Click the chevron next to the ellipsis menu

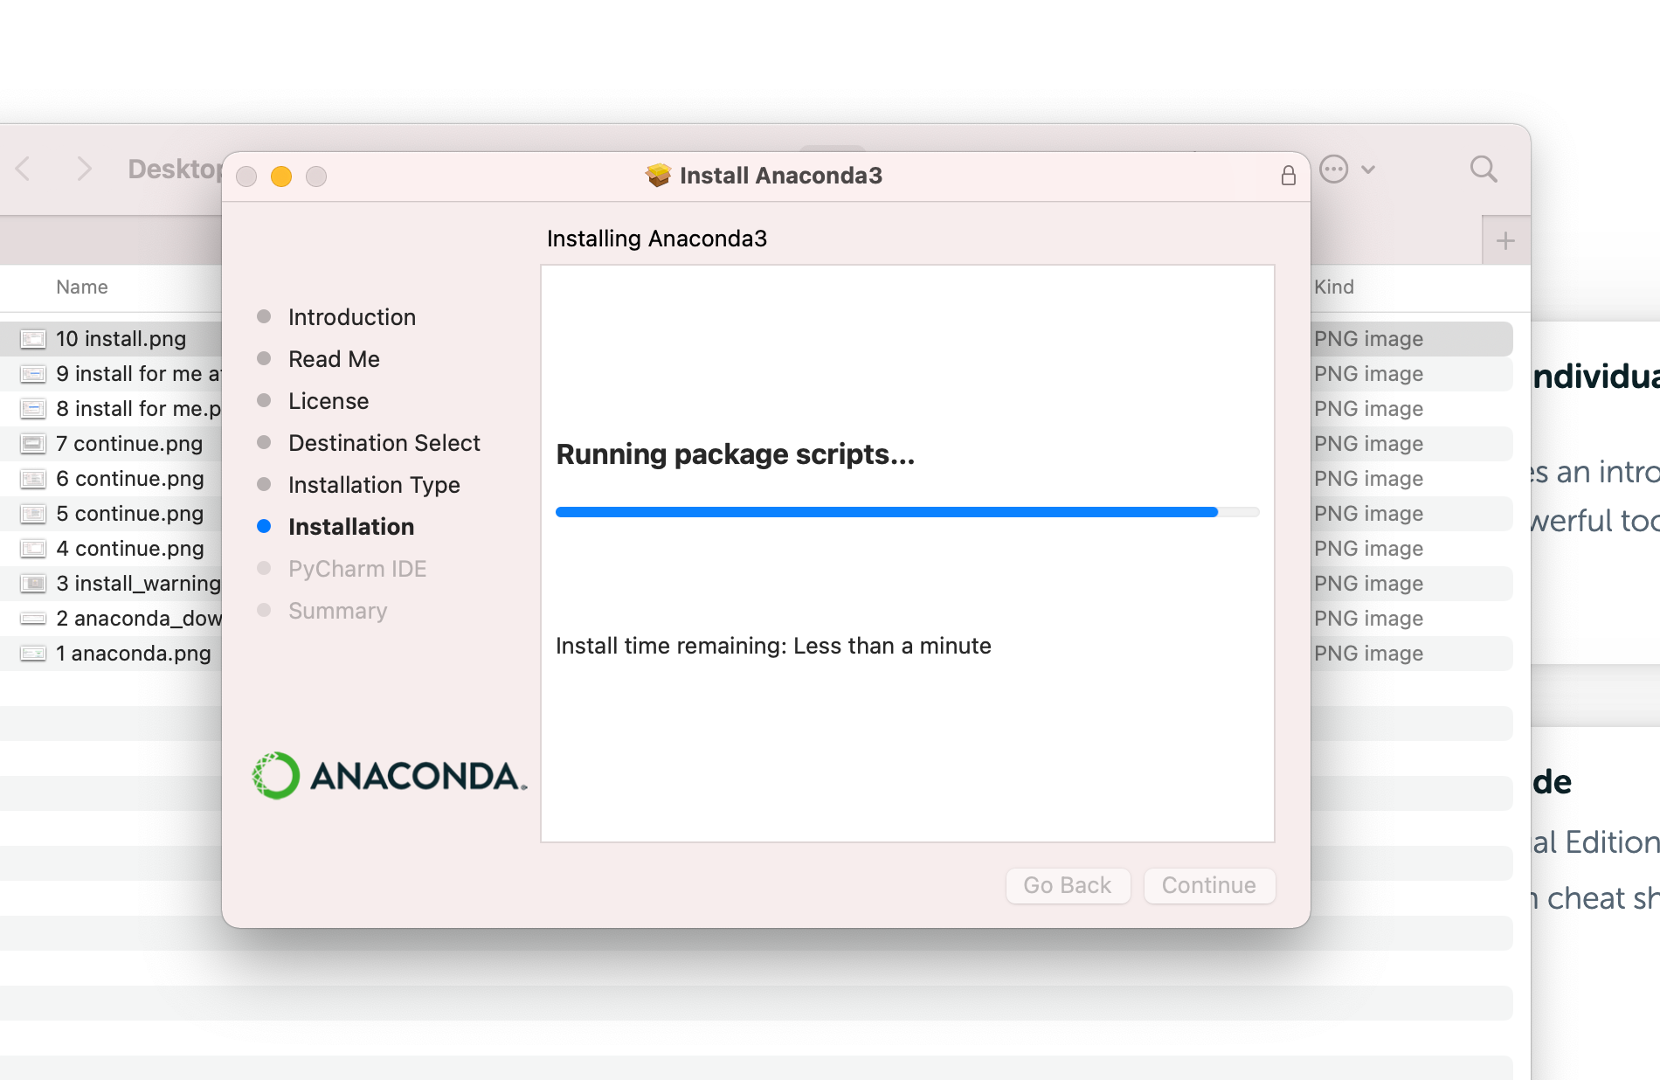click(1369, 169)
